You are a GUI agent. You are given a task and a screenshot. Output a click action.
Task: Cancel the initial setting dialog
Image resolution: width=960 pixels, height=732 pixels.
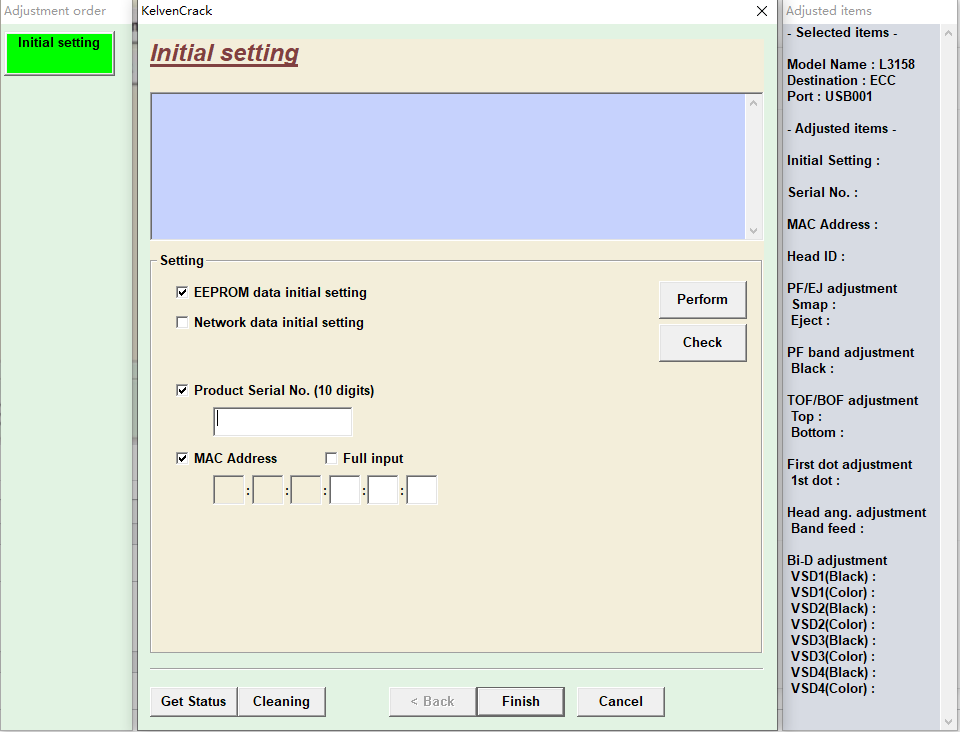pyautogui.click(x=620, y=702)
